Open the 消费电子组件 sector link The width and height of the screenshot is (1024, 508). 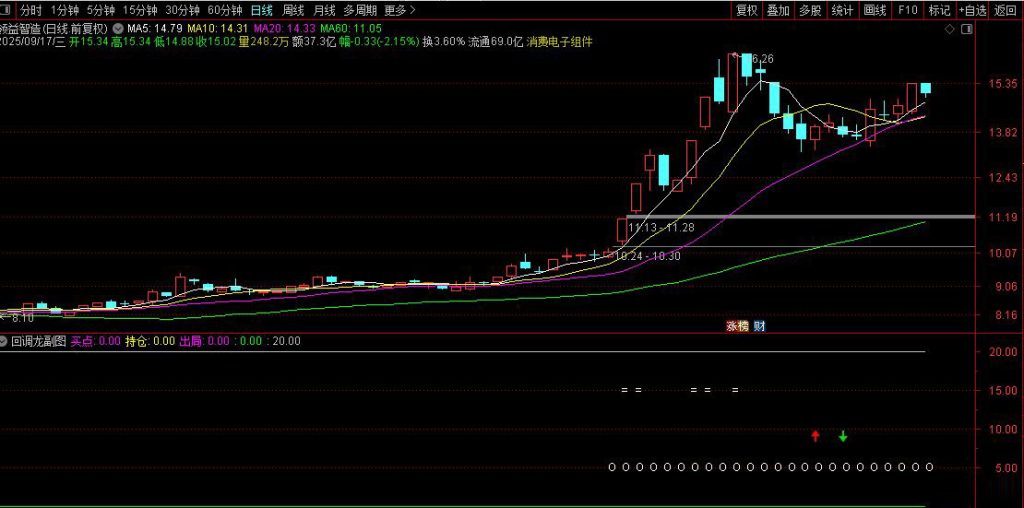click(559, 42)
